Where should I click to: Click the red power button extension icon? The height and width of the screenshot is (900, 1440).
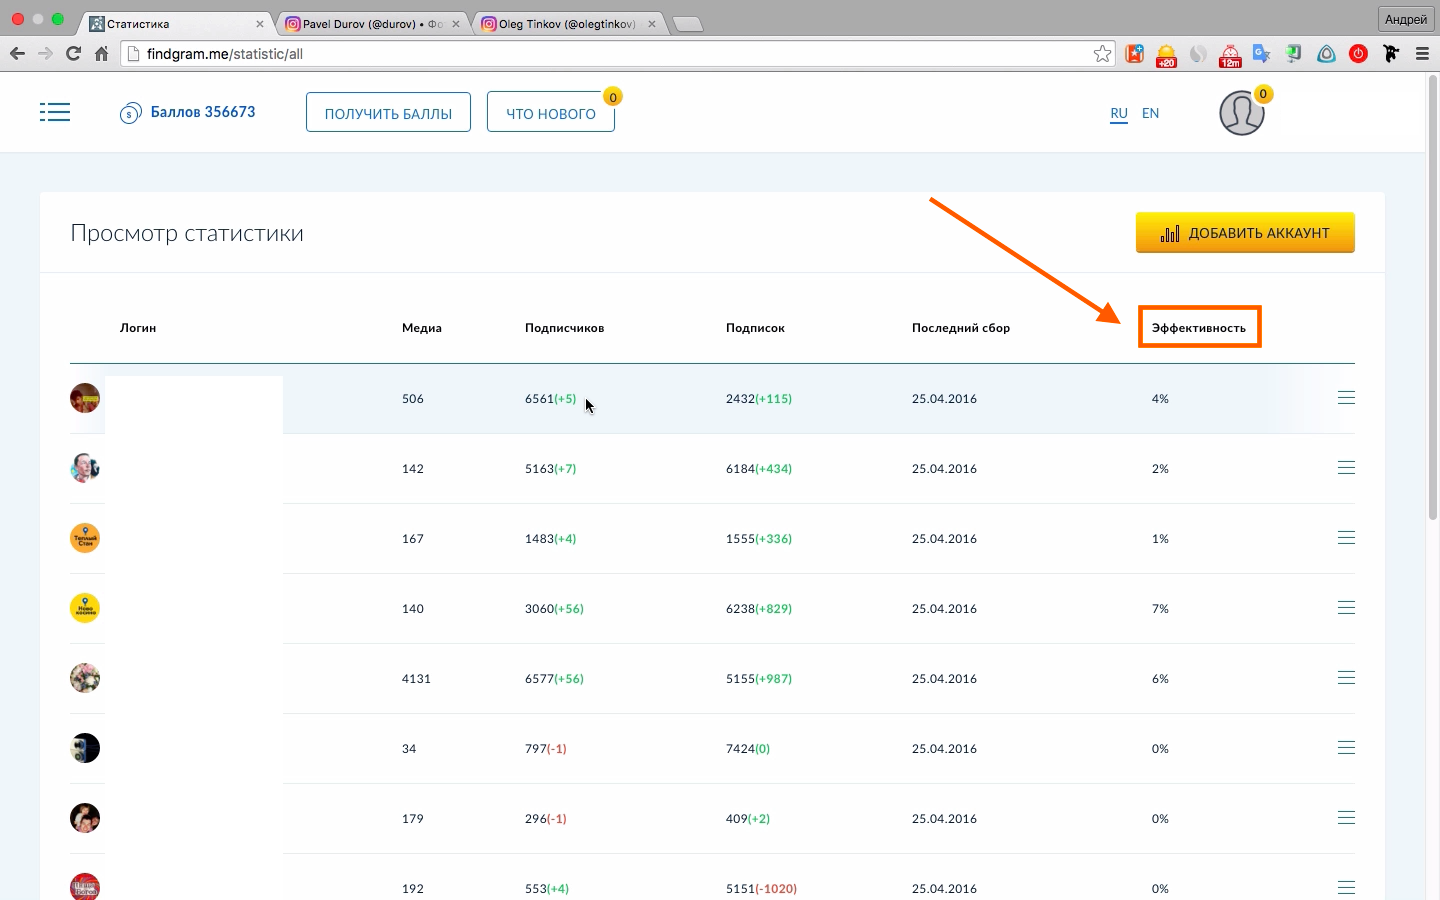pyautogui.click(x=1358, y=54)
